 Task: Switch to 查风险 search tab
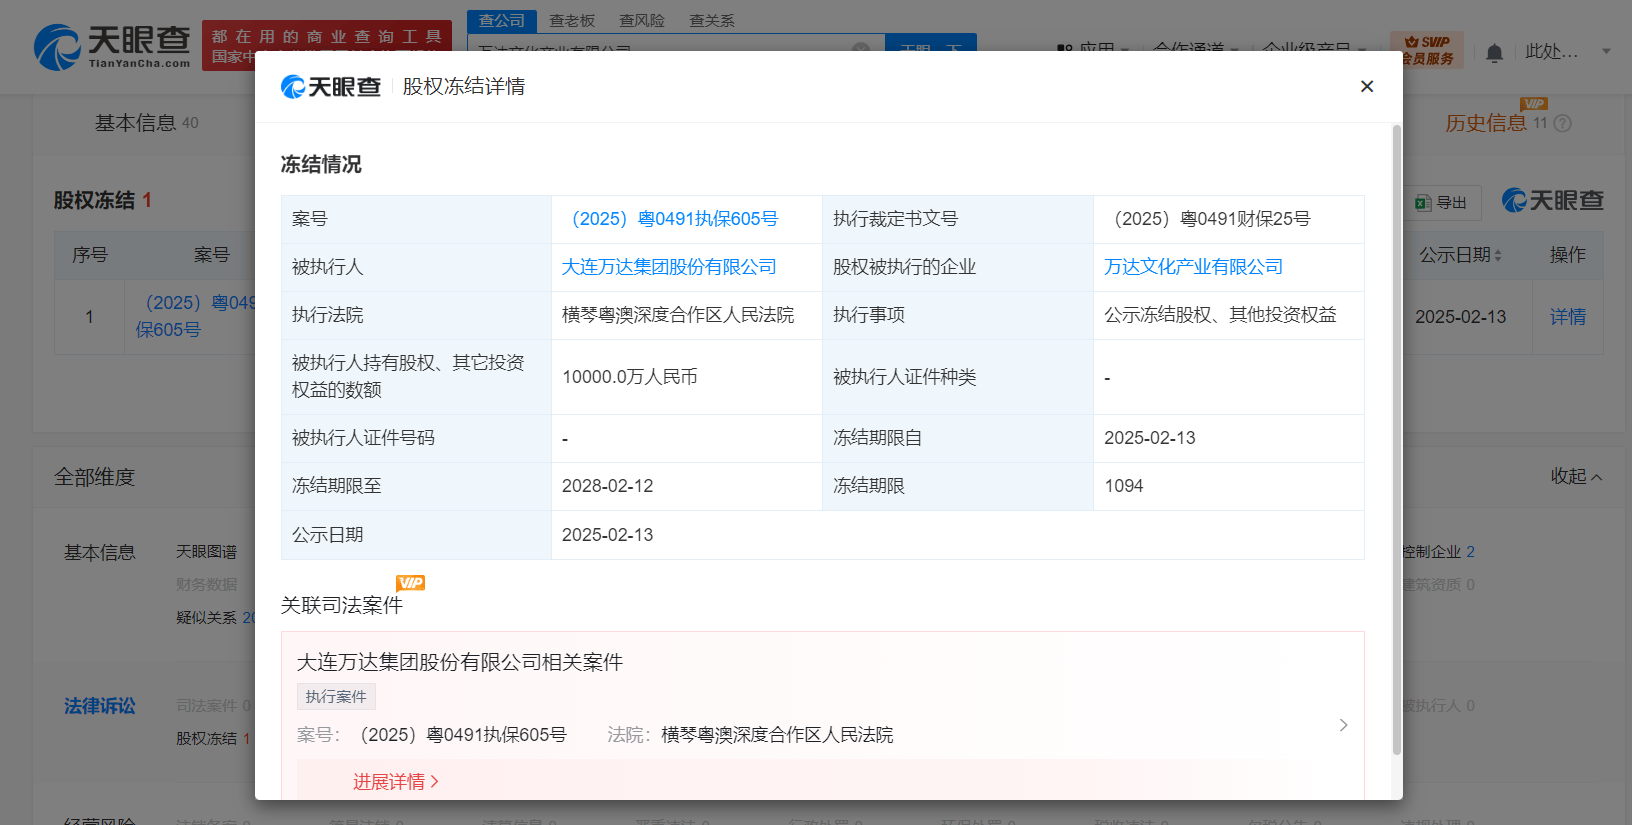pyautogui.click(x=642, y=20)
